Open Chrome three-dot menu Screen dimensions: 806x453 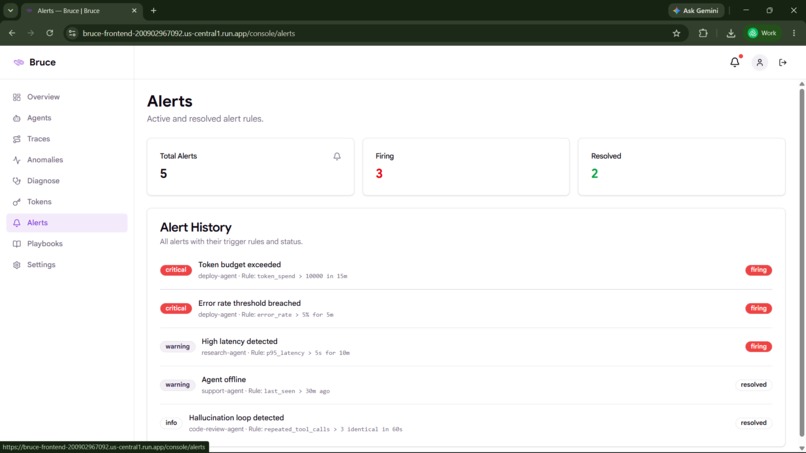[x=794, y=33]
